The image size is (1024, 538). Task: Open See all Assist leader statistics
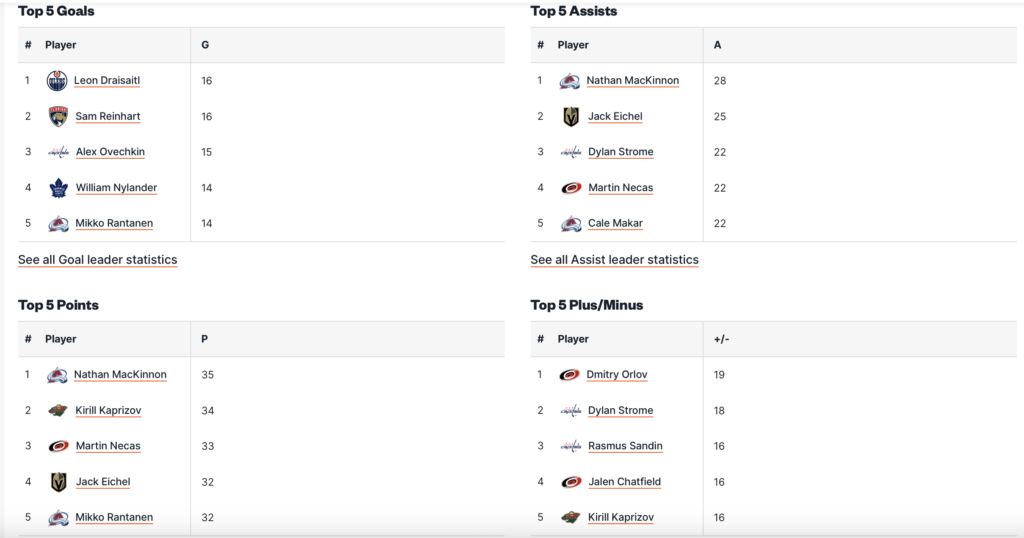[x=614, y=260]
